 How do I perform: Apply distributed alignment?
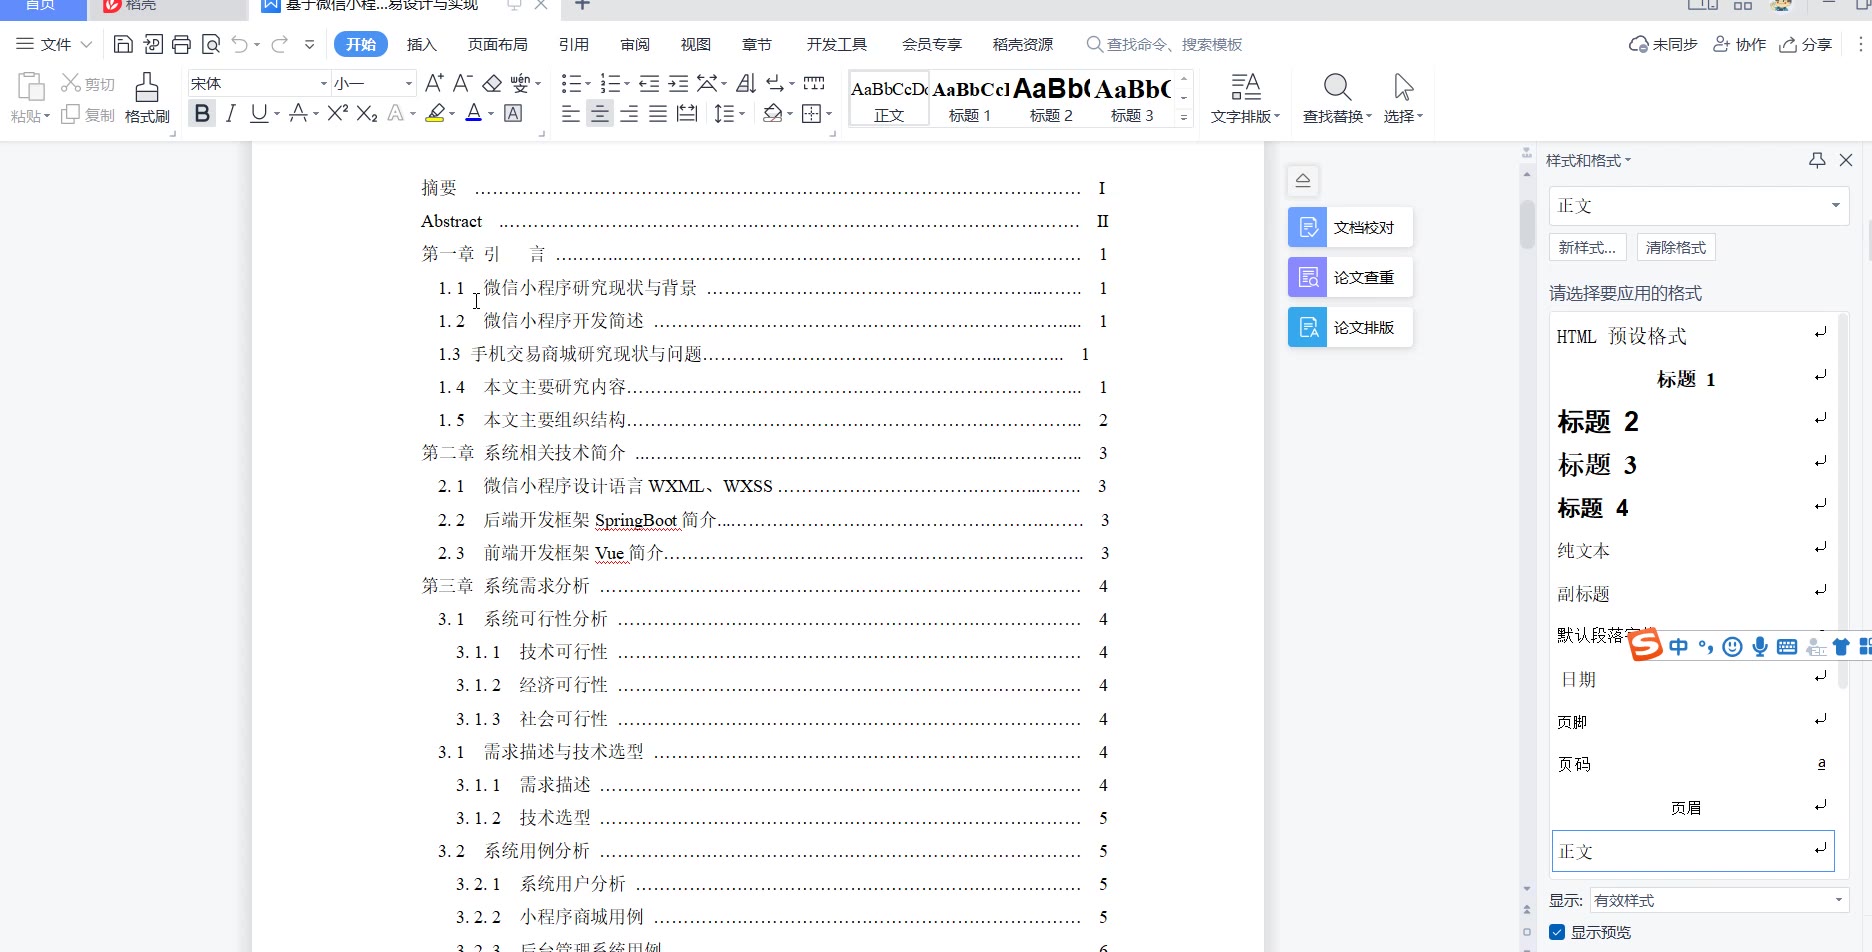pos(687,113)
